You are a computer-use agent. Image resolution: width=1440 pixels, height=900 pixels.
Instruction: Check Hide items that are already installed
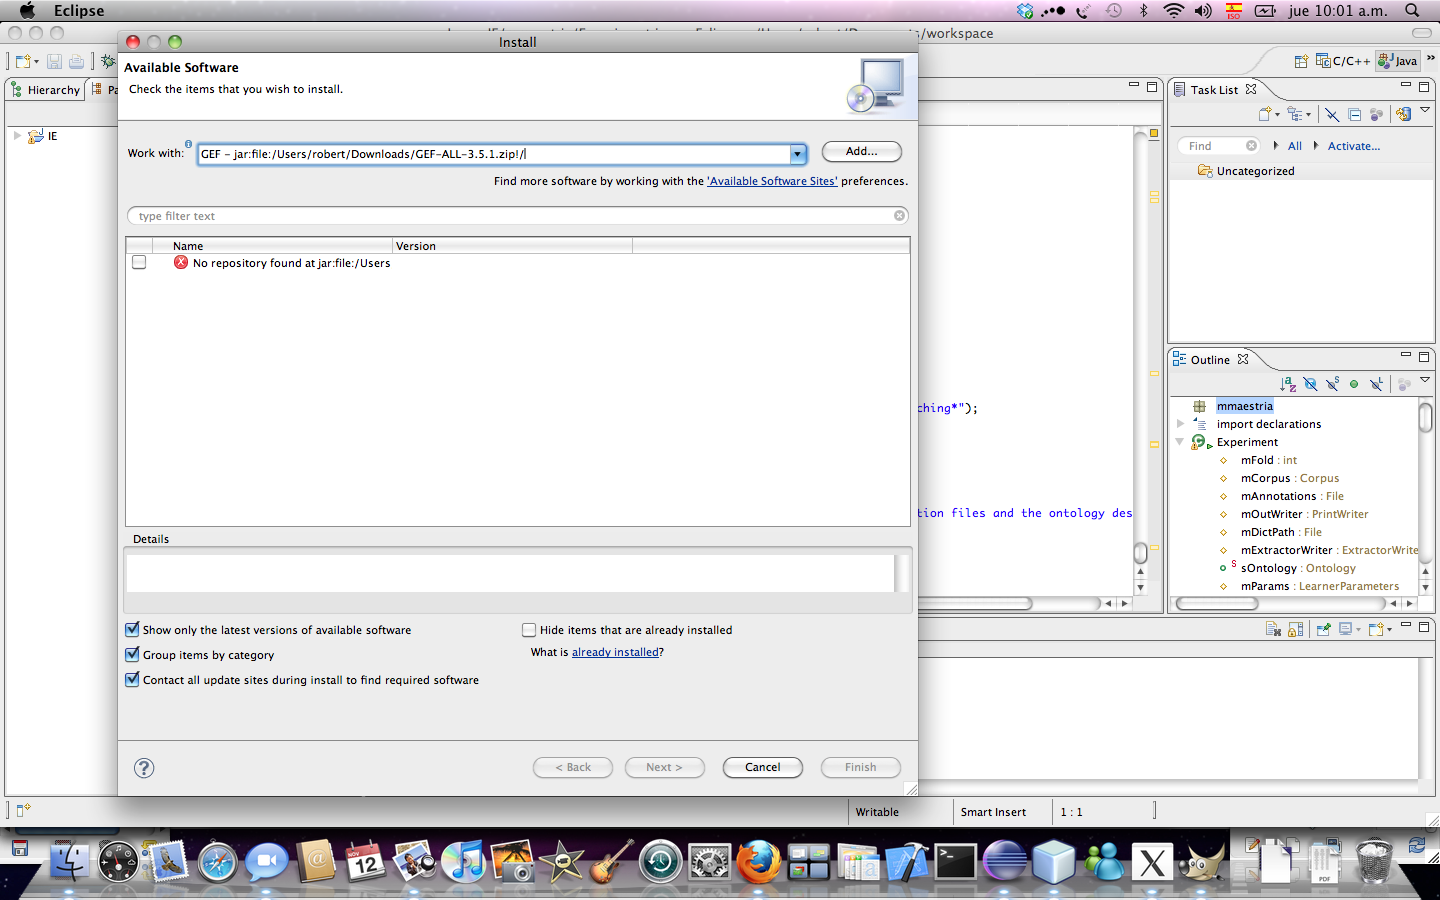529,630
